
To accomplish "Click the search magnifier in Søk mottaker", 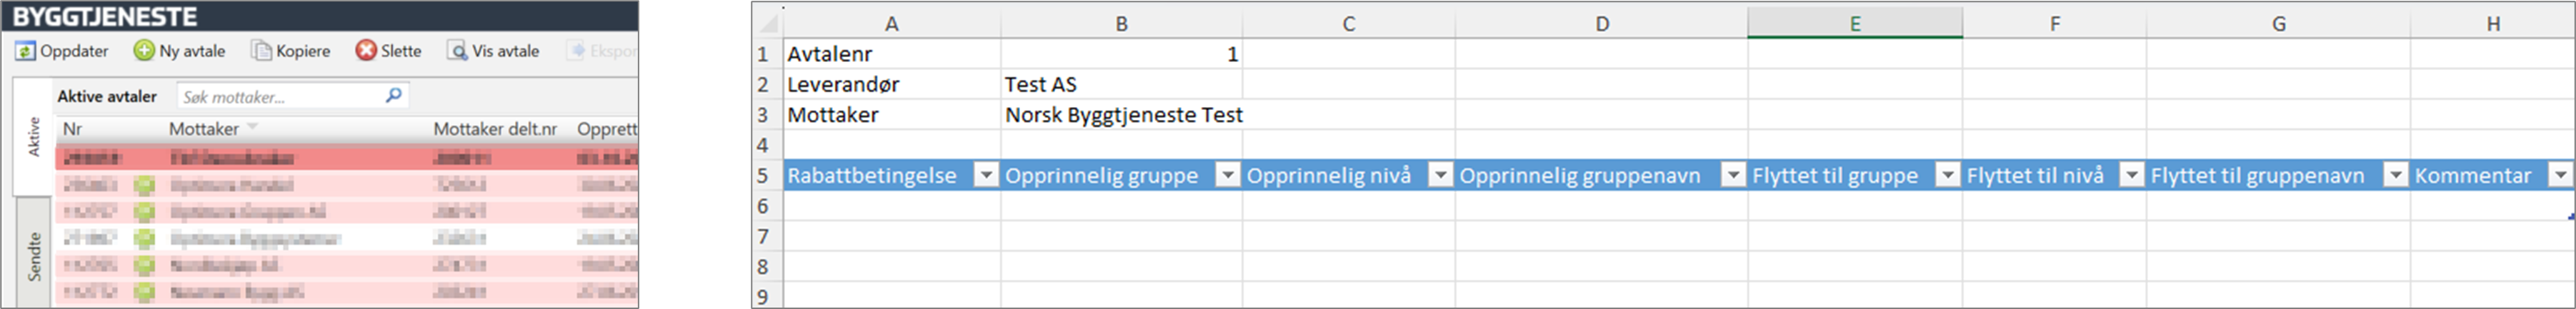I will click(393, 96).
